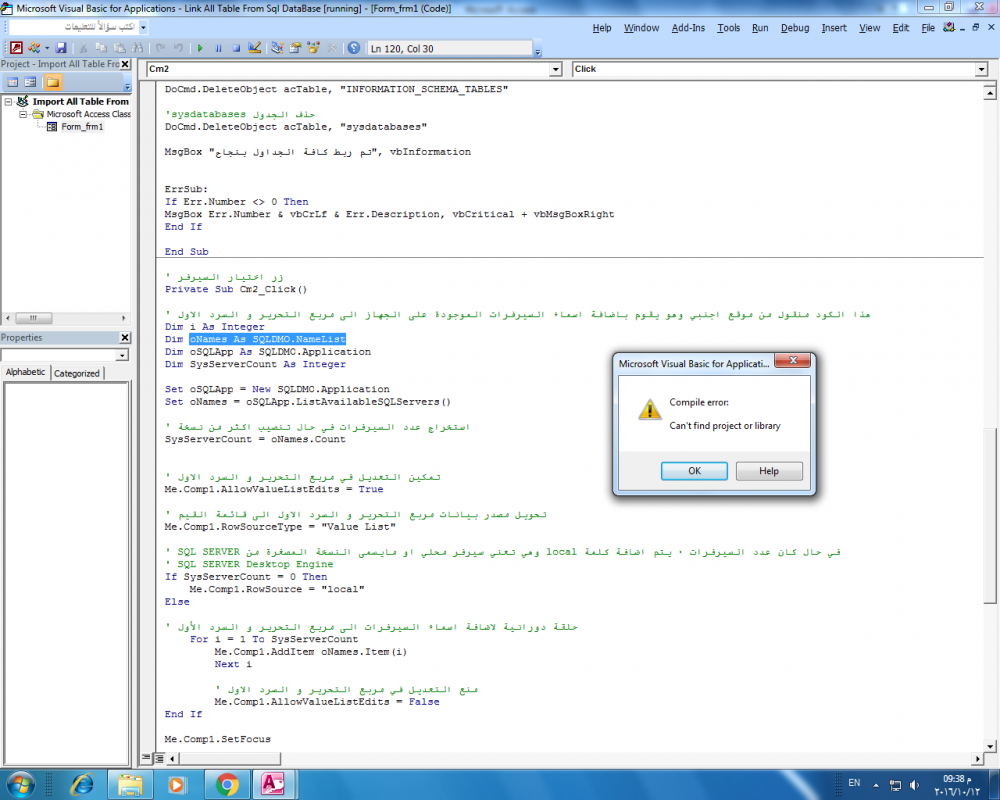Open the View menu

869,28
